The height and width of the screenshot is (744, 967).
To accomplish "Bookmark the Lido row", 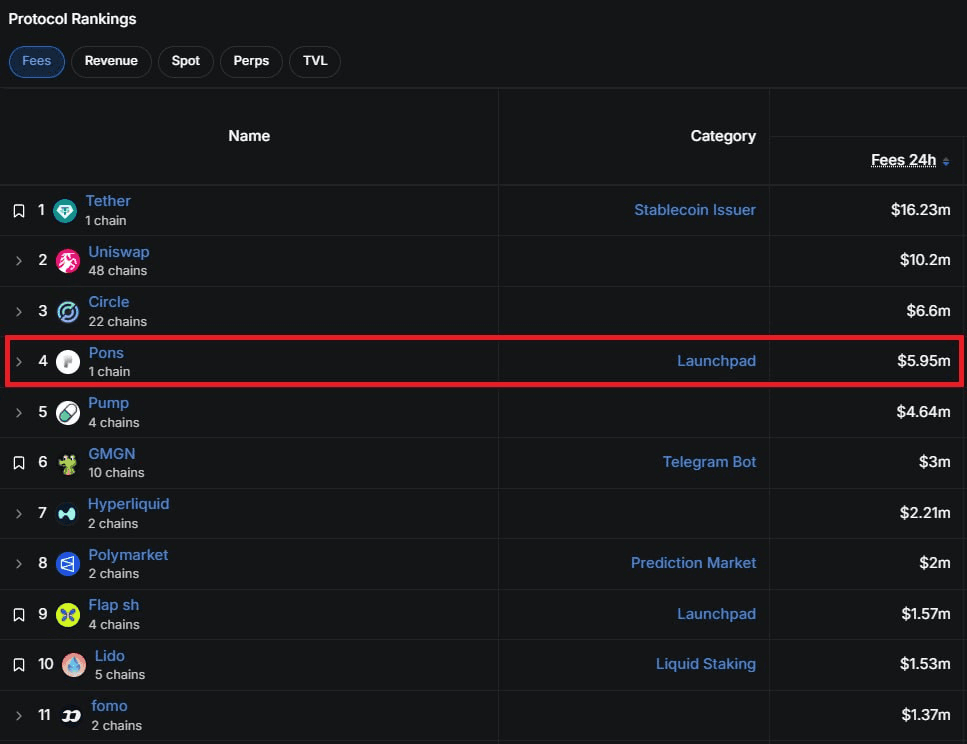I will (19, 665).
